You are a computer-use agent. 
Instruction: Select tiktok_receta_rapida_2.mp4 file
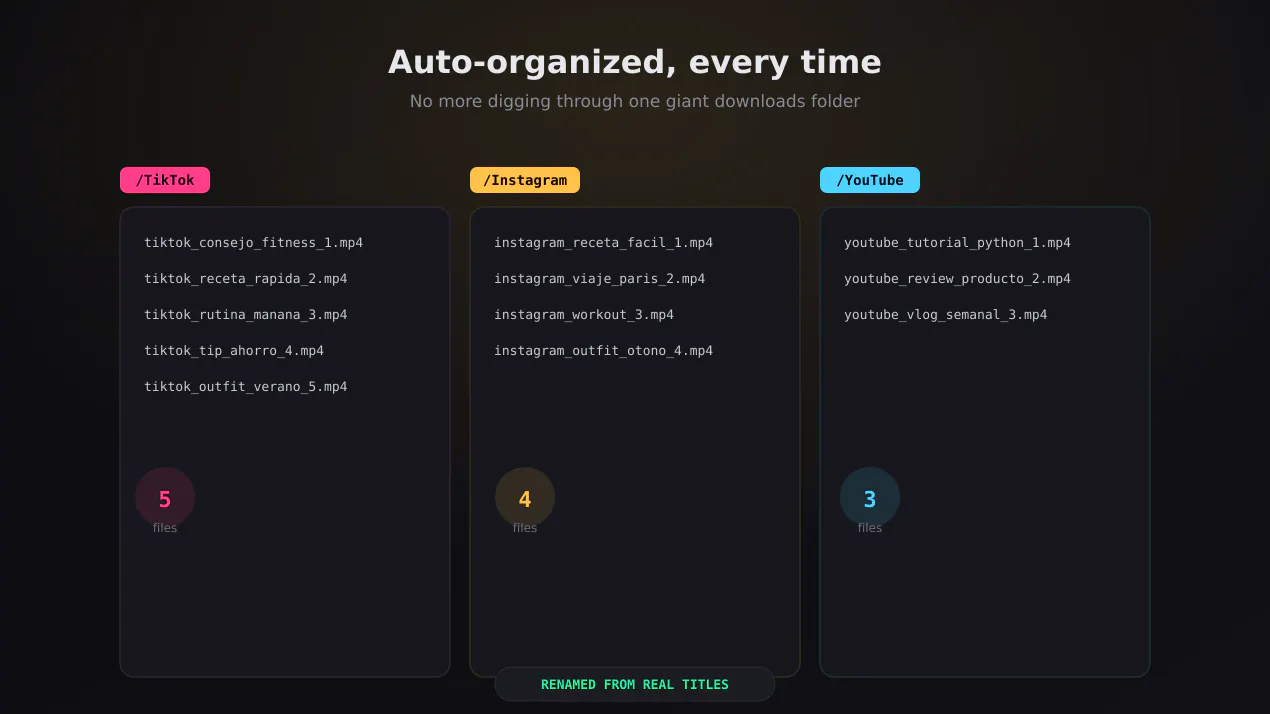coord(245,279)
